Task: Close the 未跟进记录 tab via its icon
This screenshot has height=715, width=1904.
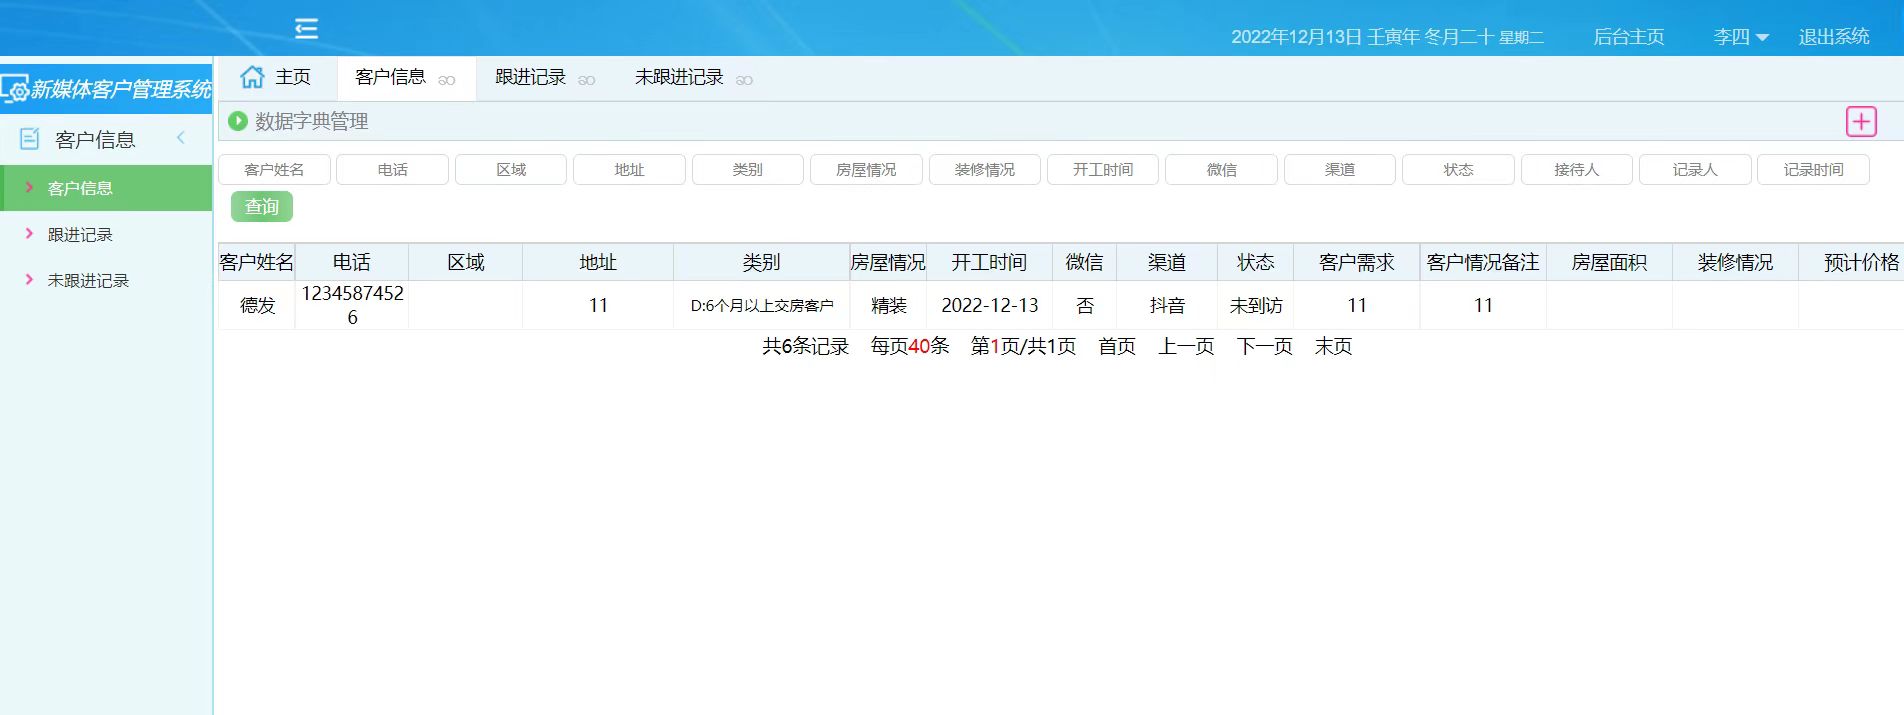Action: tap(744, 80)
